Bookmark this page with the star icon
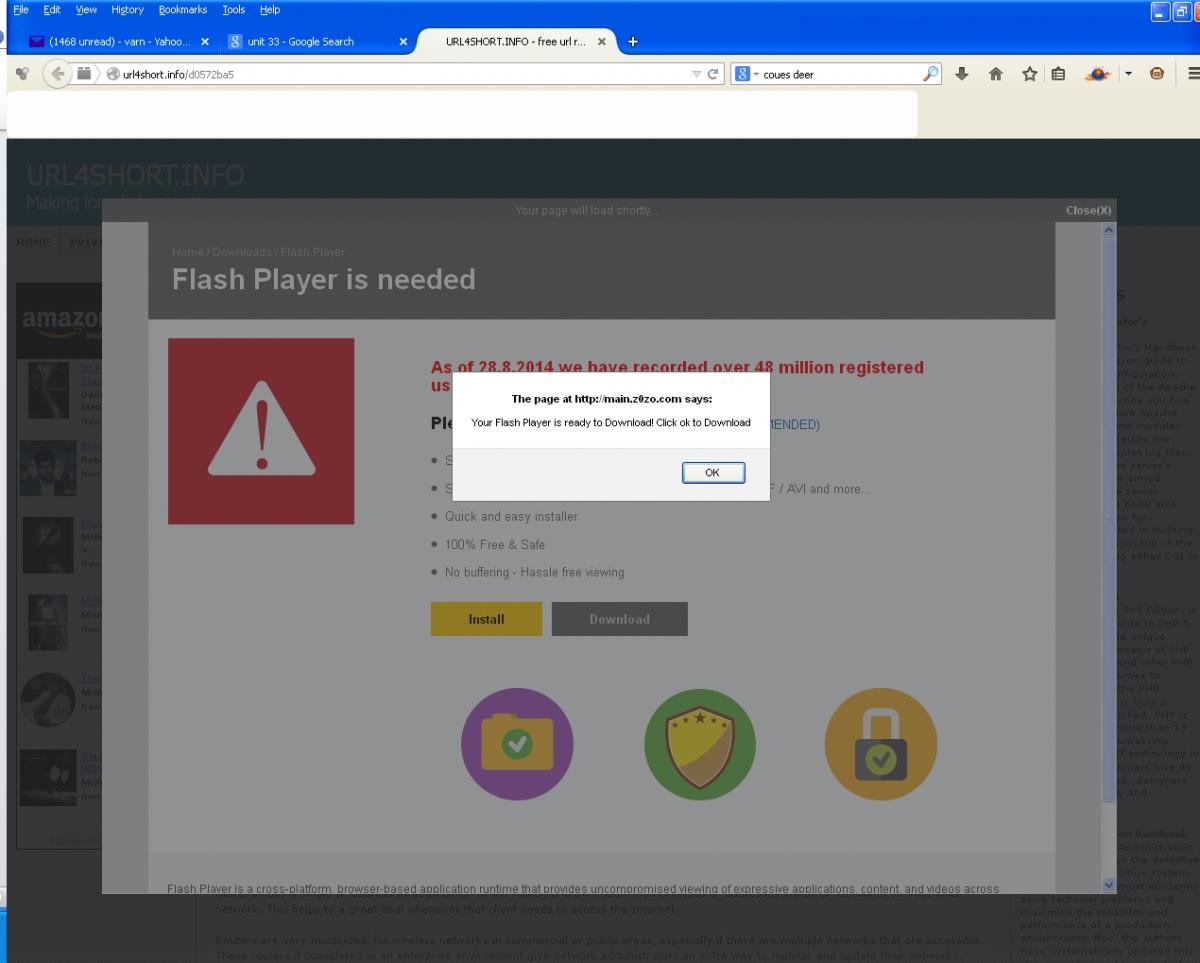Viewport: 1200px width, 963px height. click(x=1029, y=74)
